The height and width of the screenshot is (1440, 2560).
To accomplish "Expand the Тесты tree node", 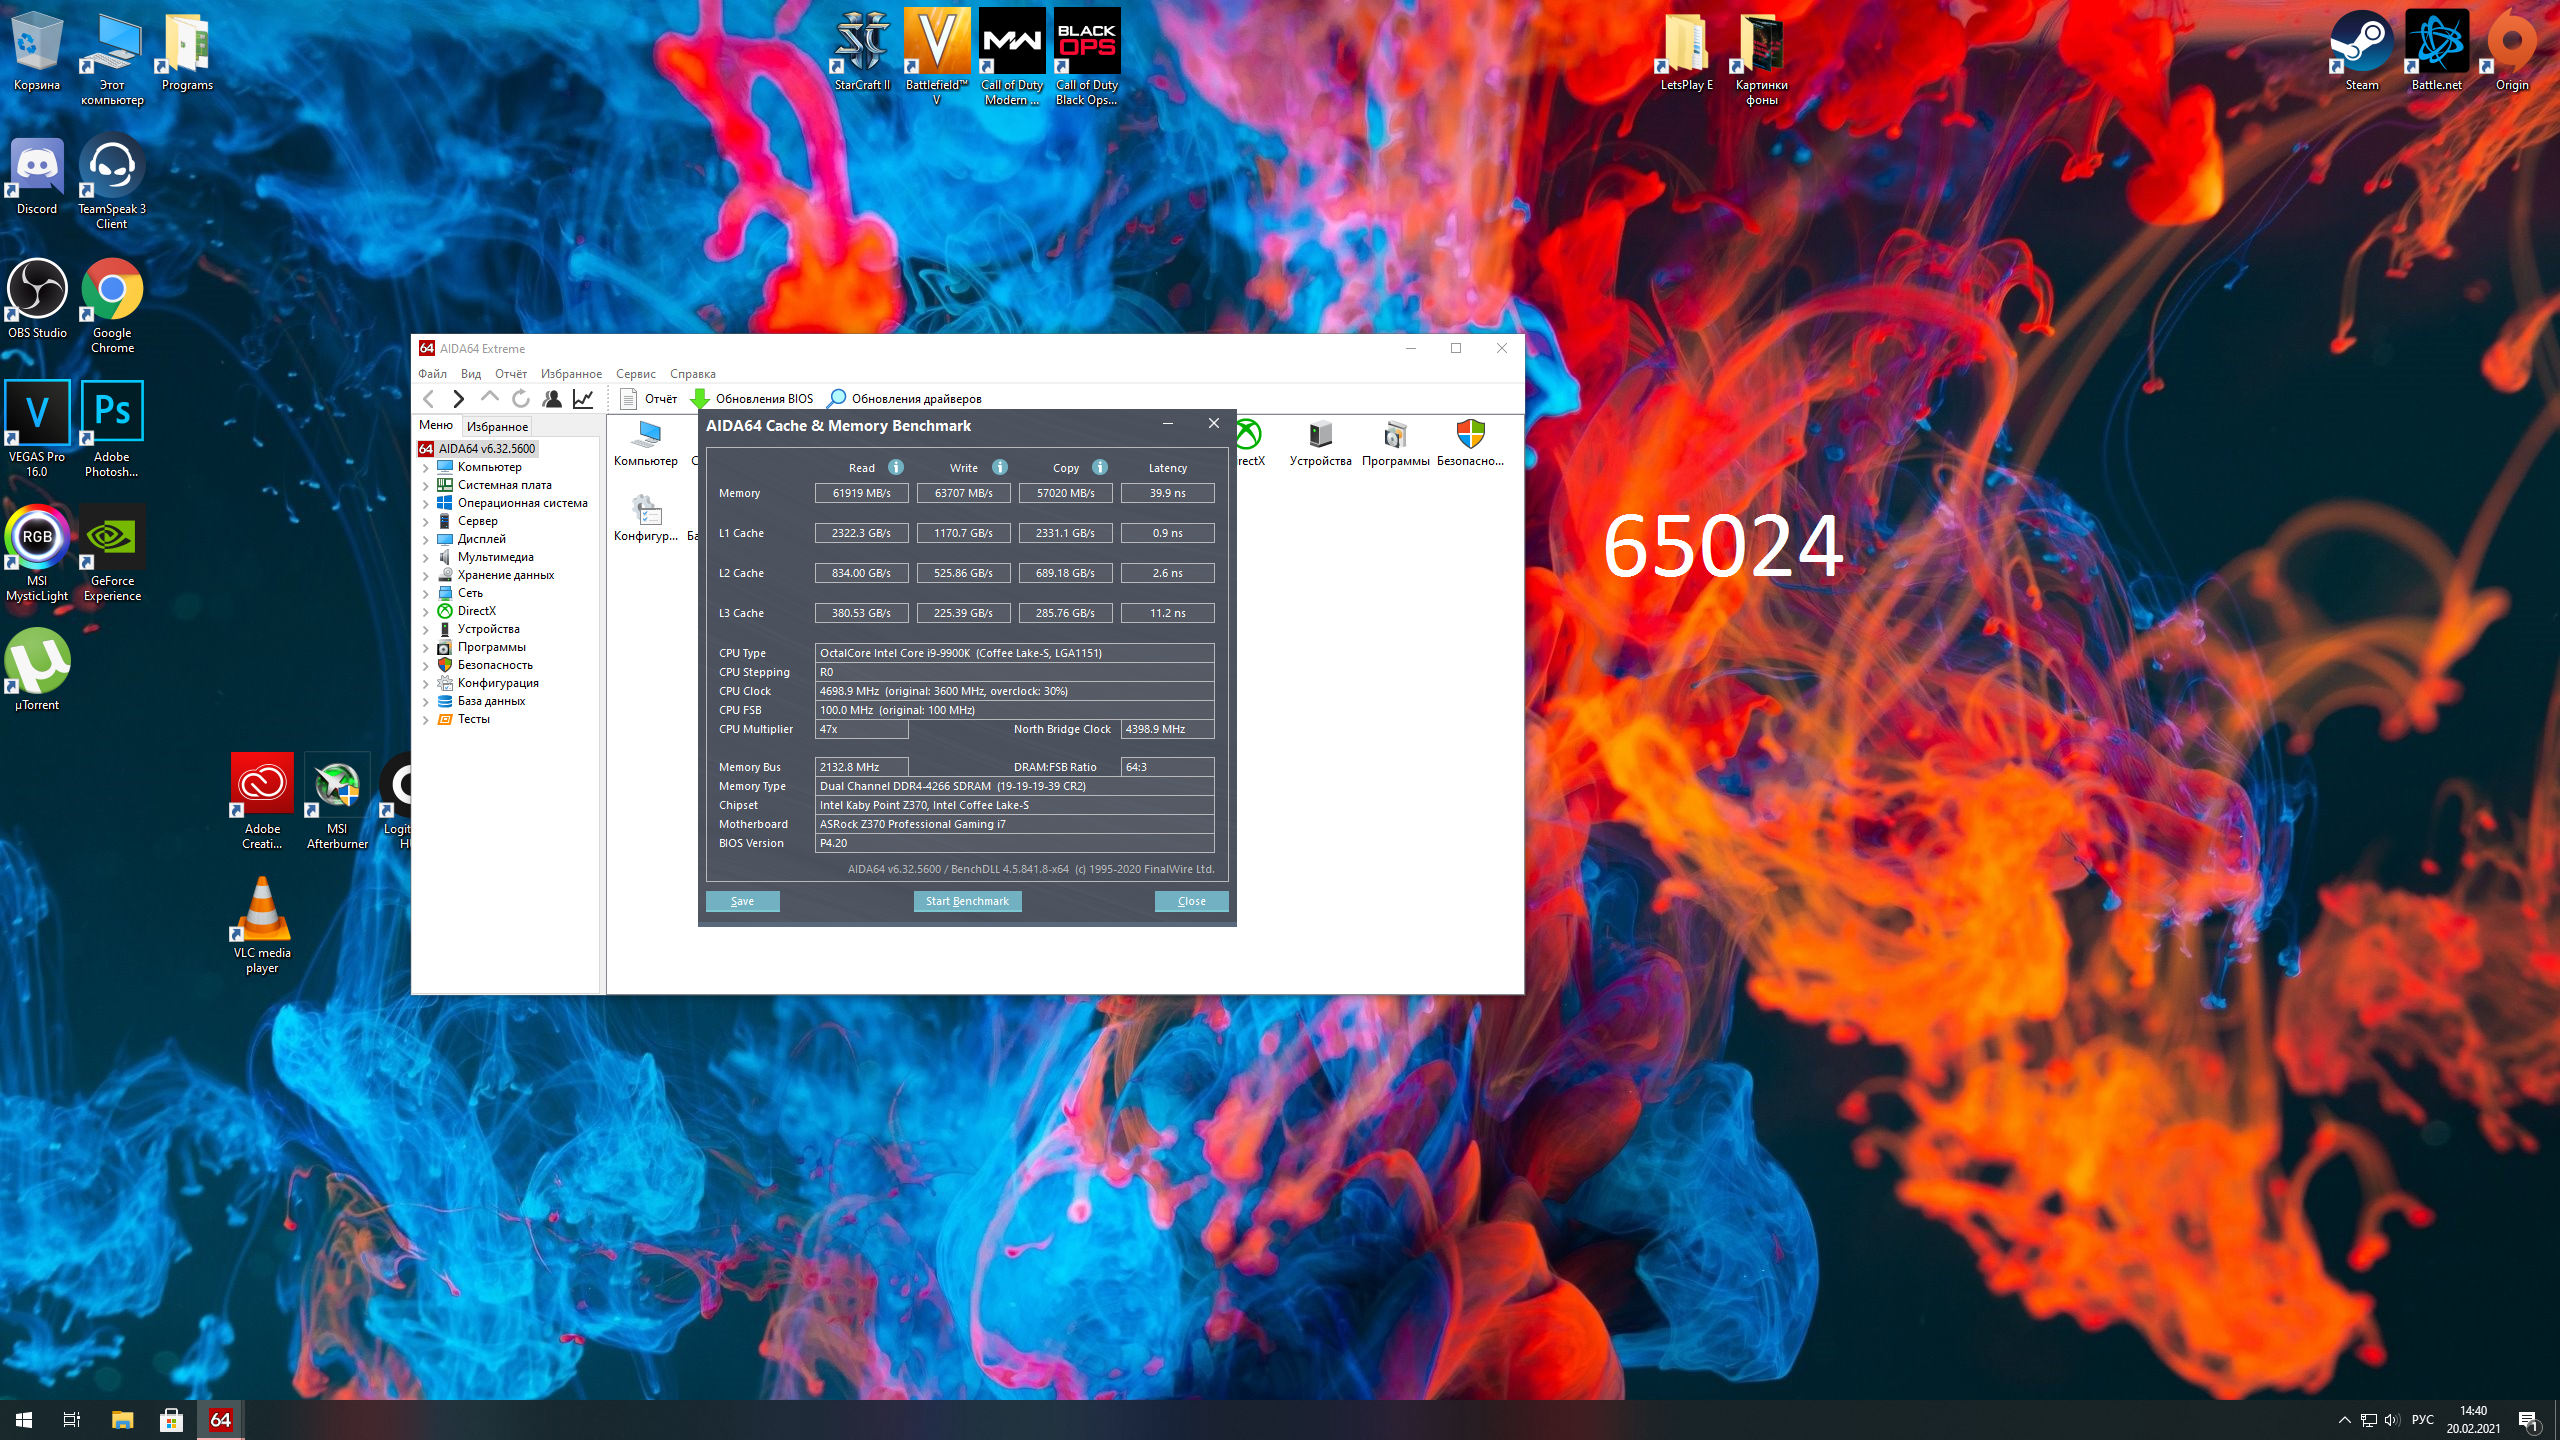I will 426,720.
